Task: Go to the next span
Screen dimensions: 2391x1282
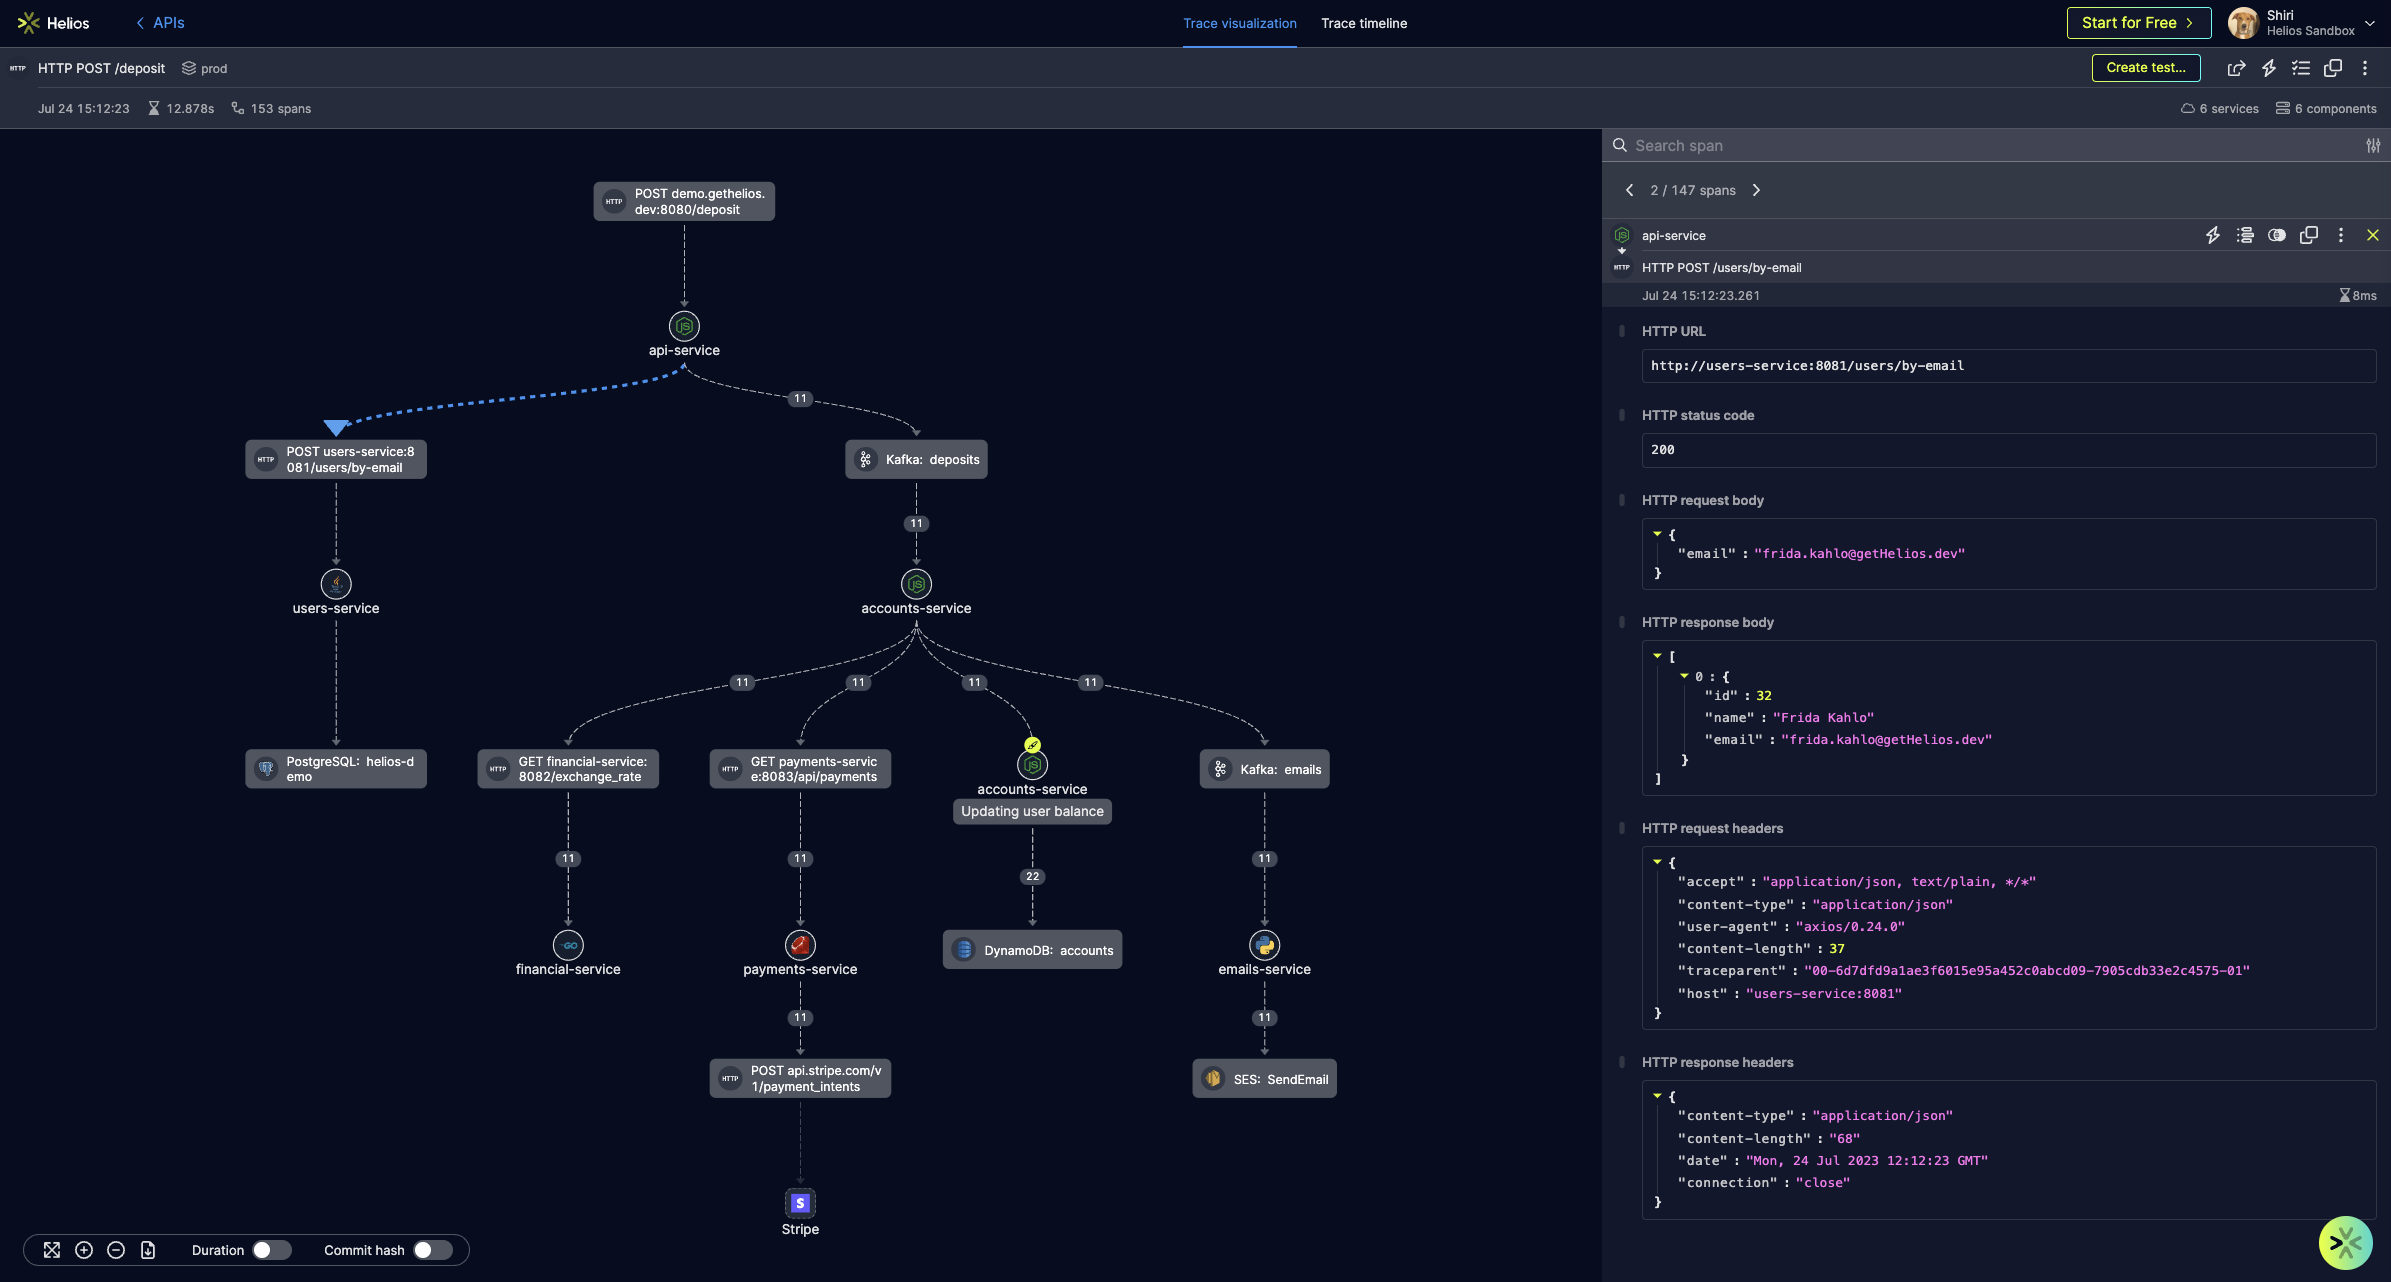Action: [1756, 190]
